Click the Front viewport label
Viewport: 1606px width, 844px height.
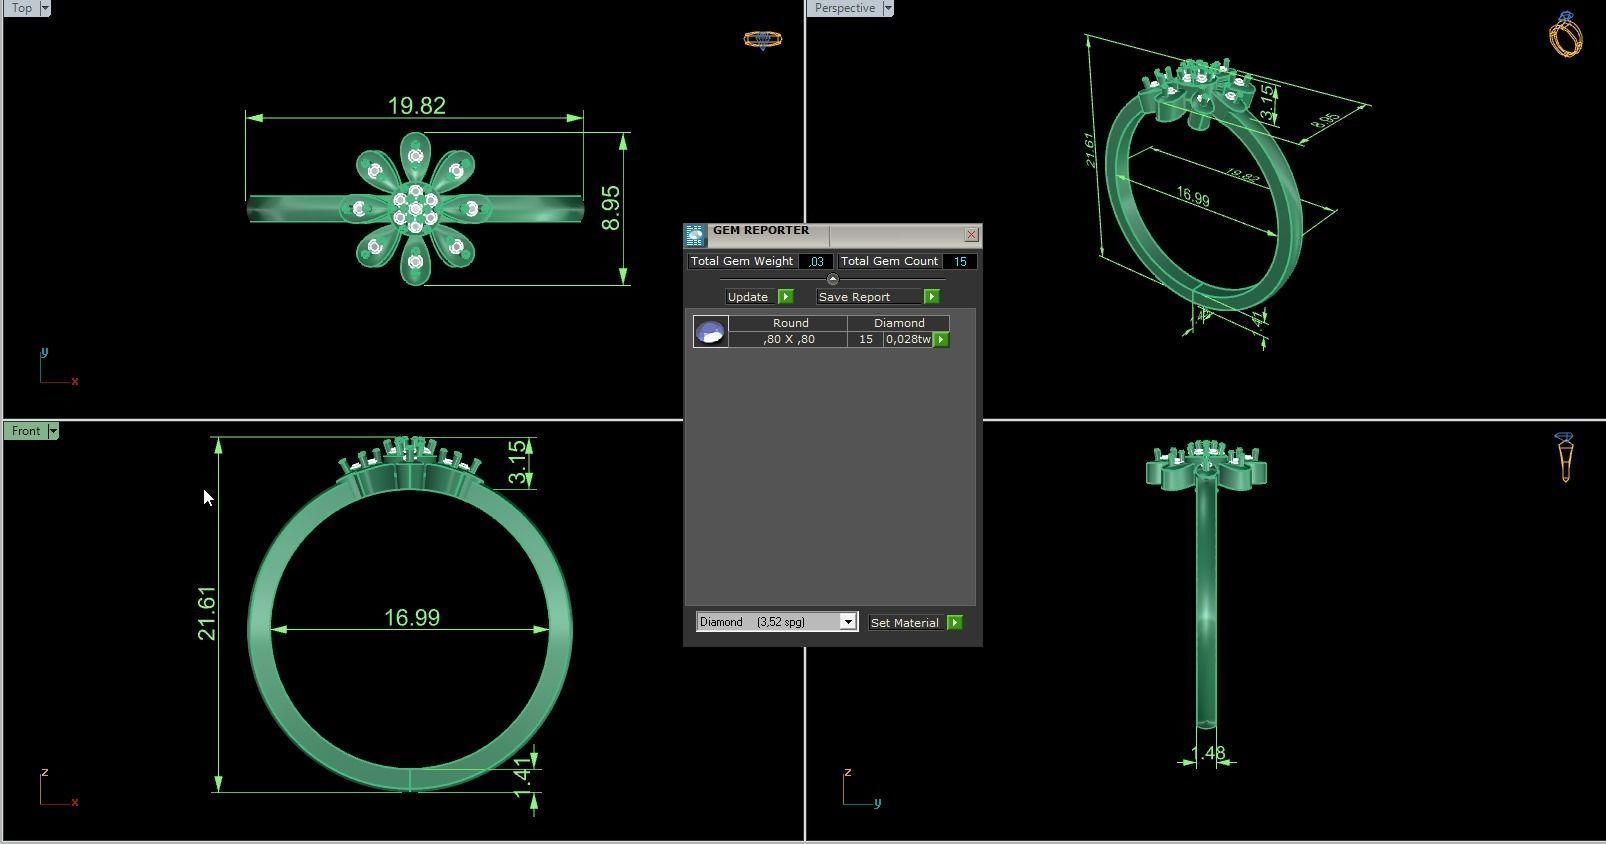click(x=26, y=431)
